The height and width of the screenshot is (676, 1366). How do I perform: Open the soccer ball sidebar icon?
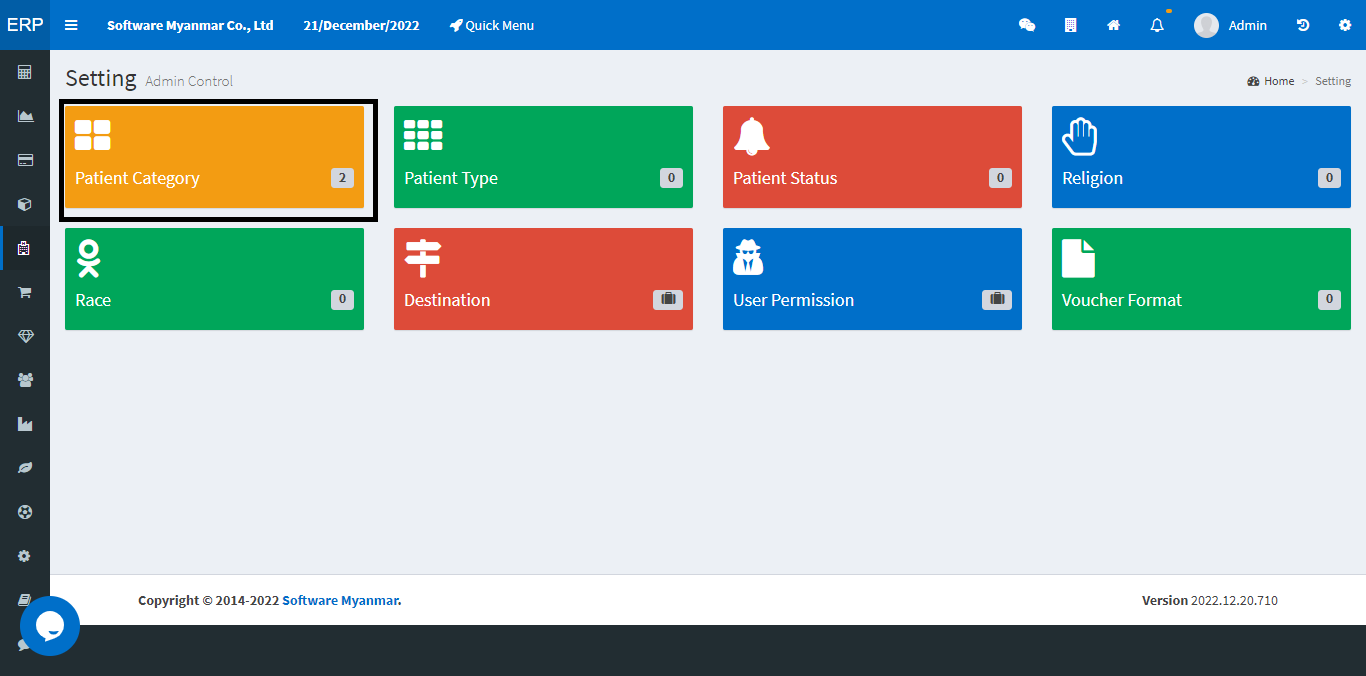coord(25,512)
